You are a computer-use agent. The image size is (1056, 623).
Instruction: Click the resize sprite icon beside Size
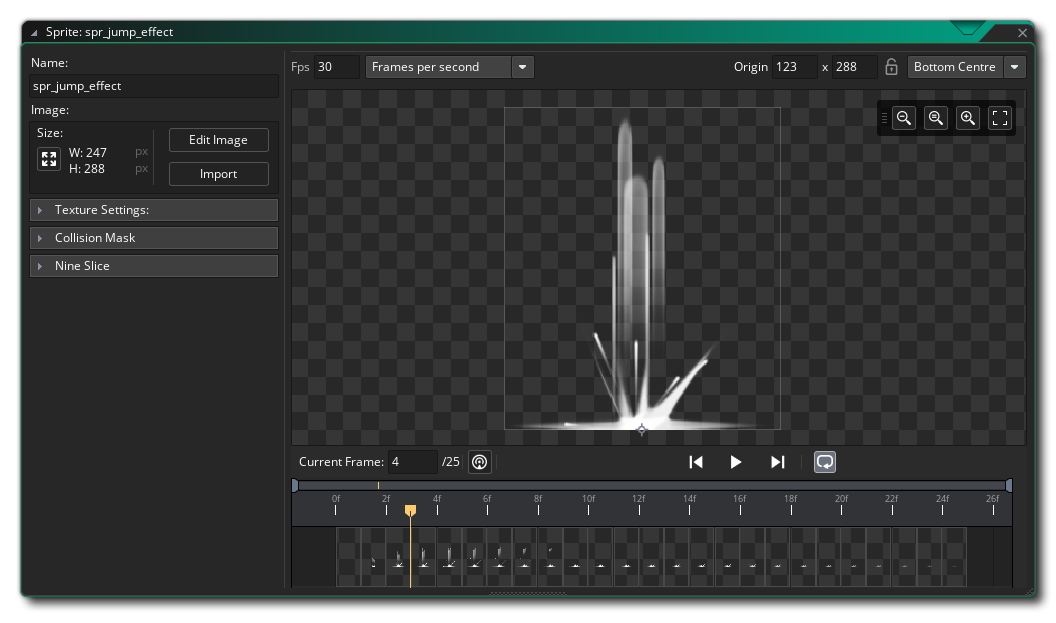pos(49,160)
